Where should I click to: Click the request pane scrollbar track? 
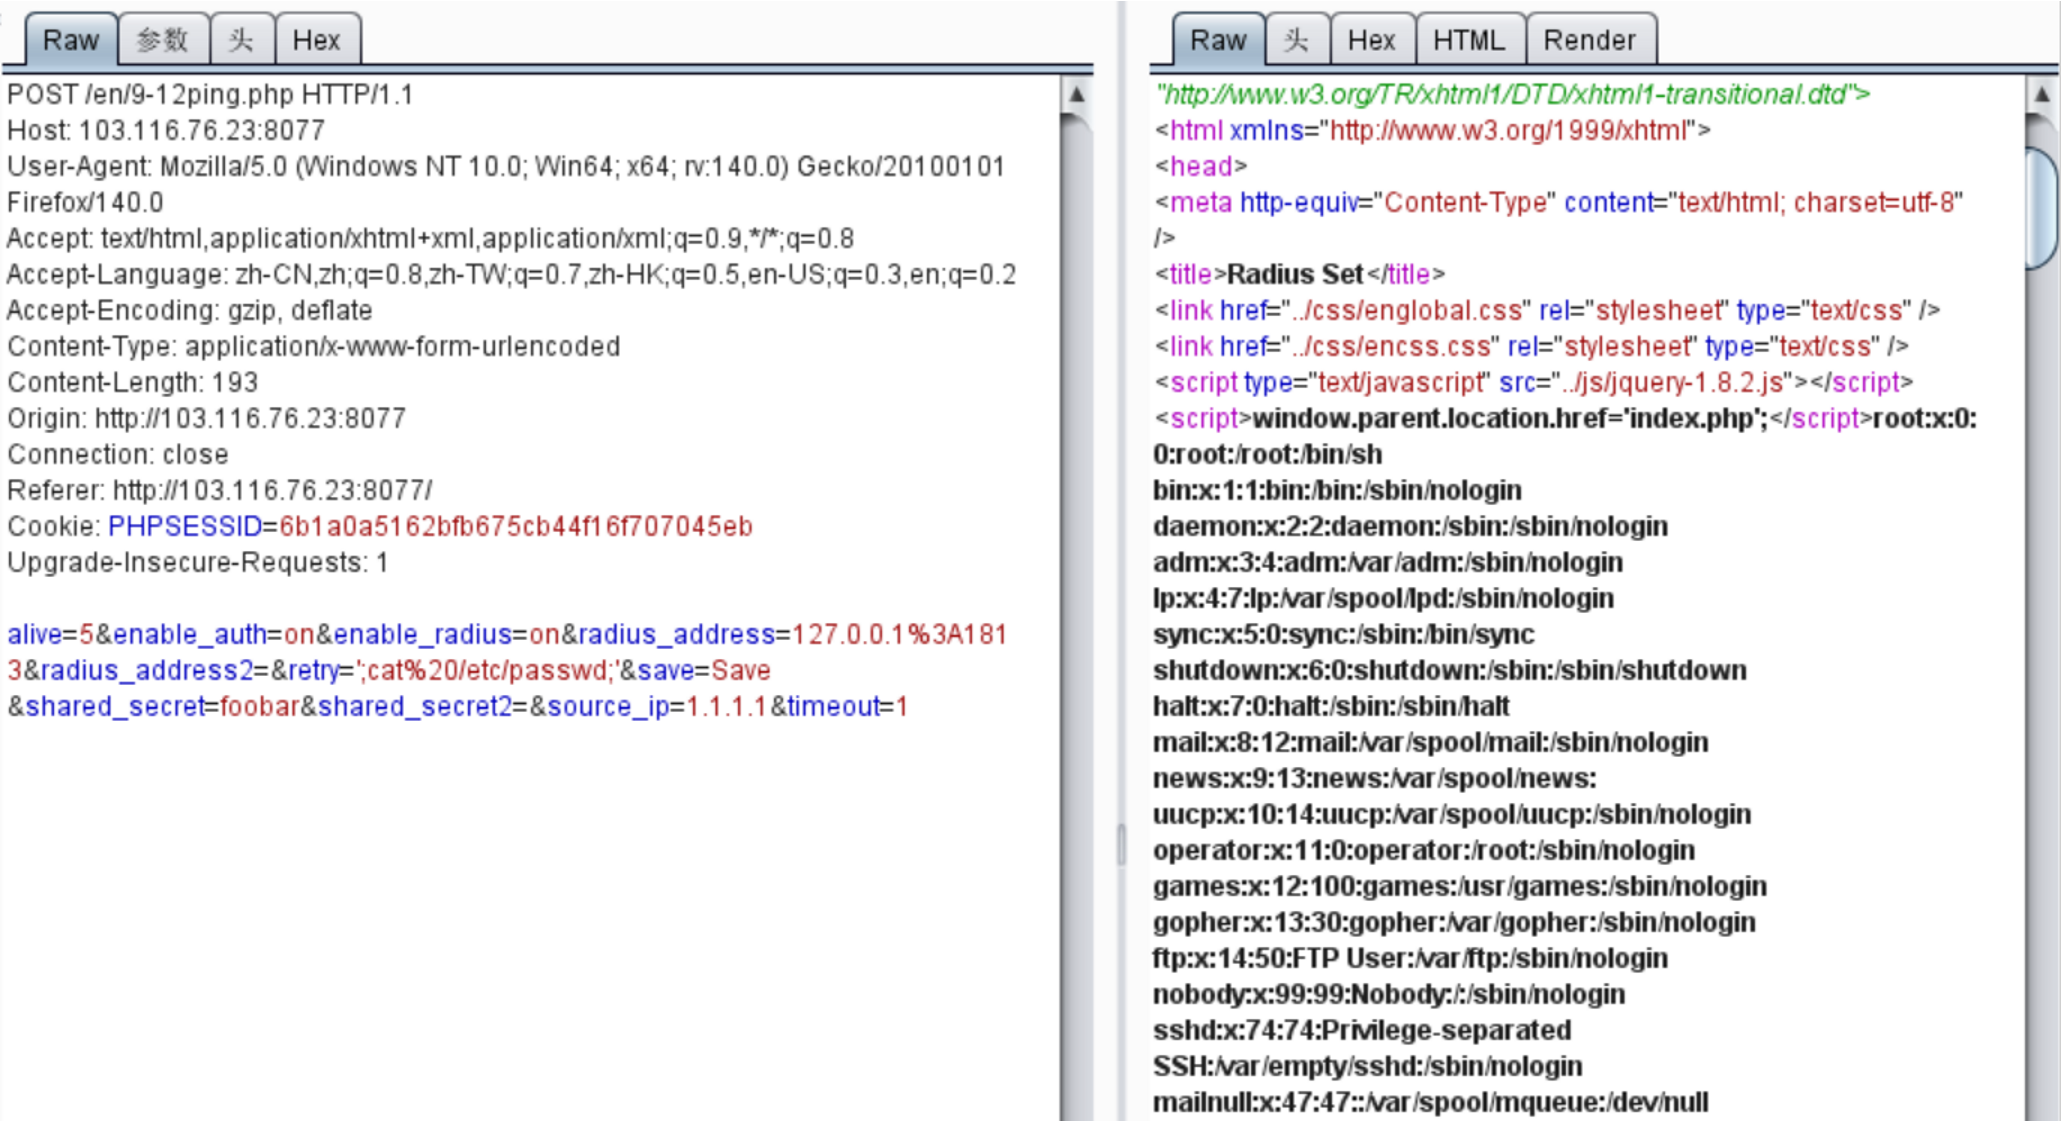click(x=1077, y=615)
